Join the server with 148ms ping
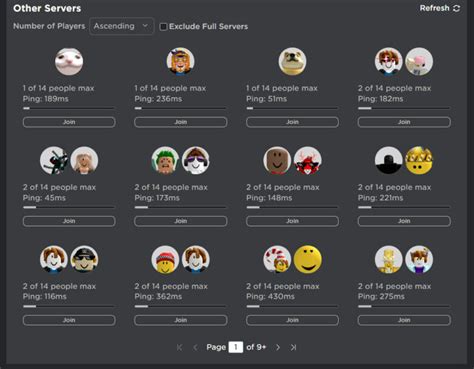474x369 pixels. [292, 221]
